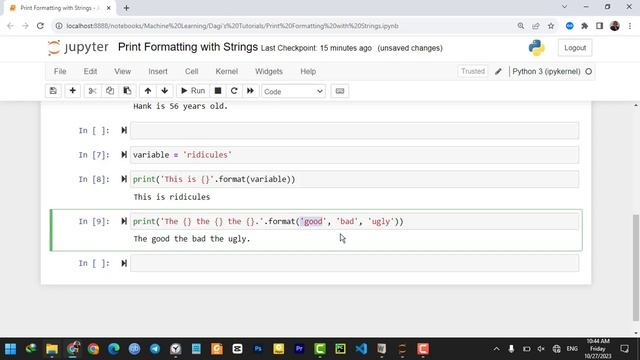This screenshot has height=360, width=640.
Task: Restart kernel and run all cells icon
Action: [250, 91]
